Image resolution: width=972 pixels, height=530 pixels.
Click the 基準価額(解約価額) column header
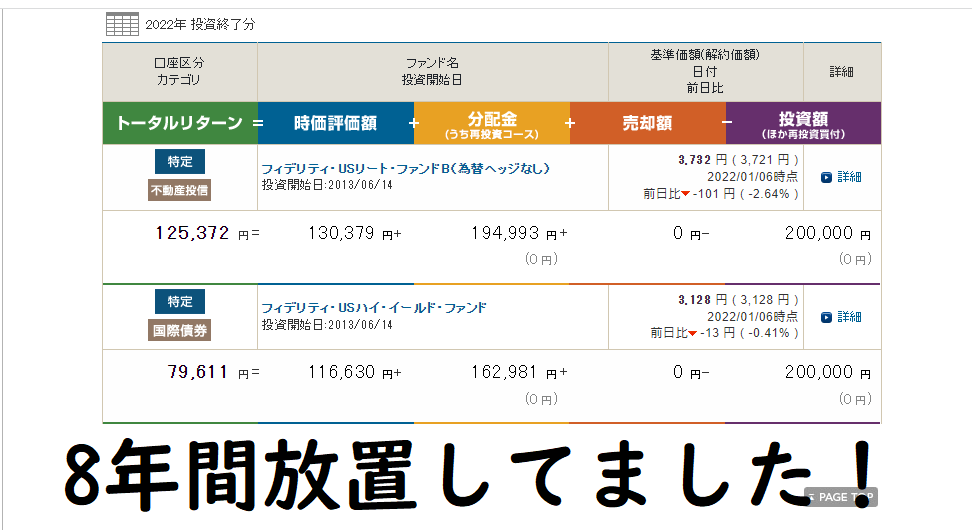pyautogui.click(x=705, y=72)
